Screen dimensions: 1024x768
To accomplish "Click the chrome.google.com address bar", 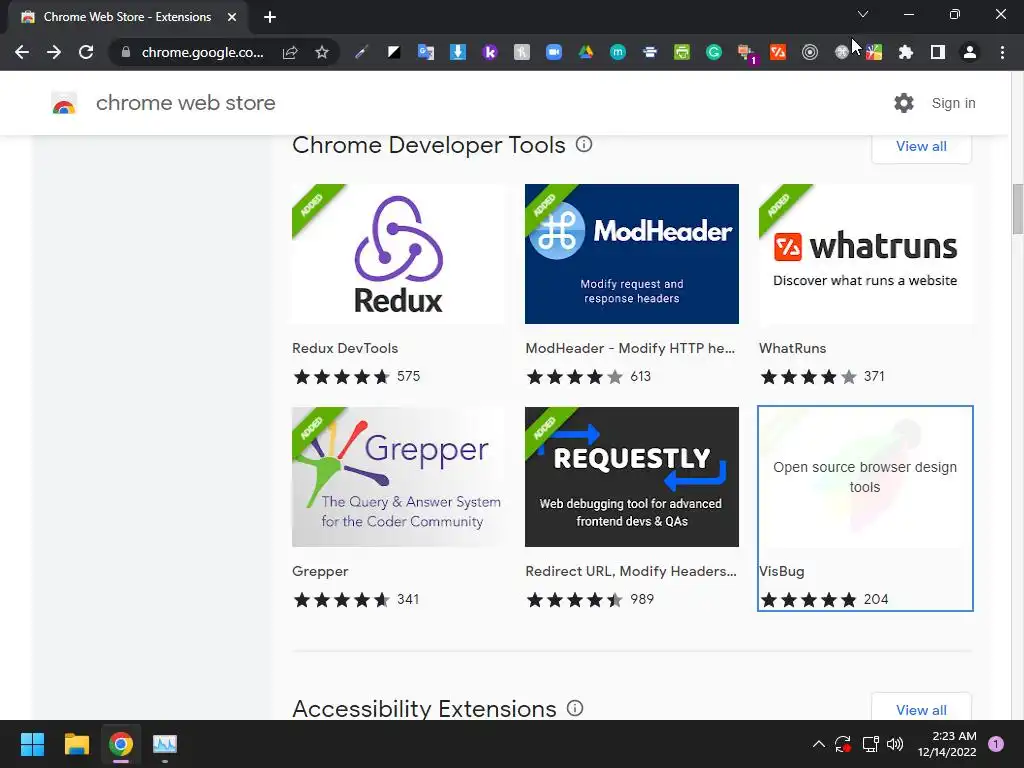I will pyautogui.click(x=202, y=52).
